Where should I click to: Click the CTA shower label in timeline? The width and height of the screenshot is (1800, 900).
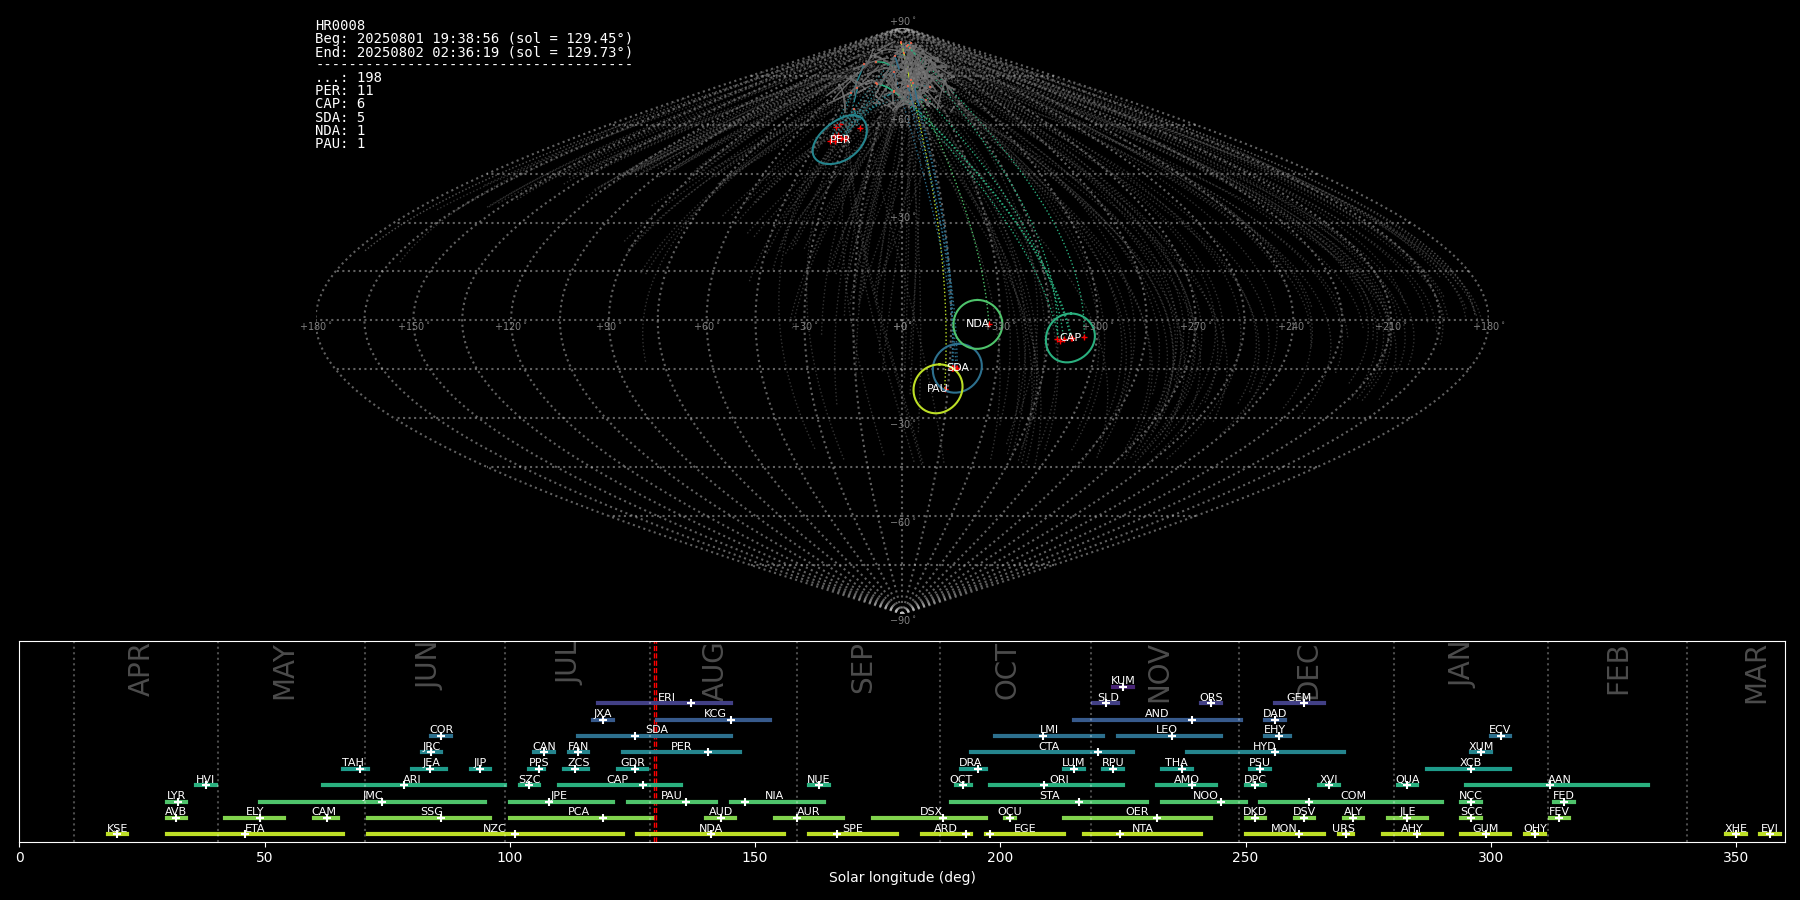[1049, 747]
